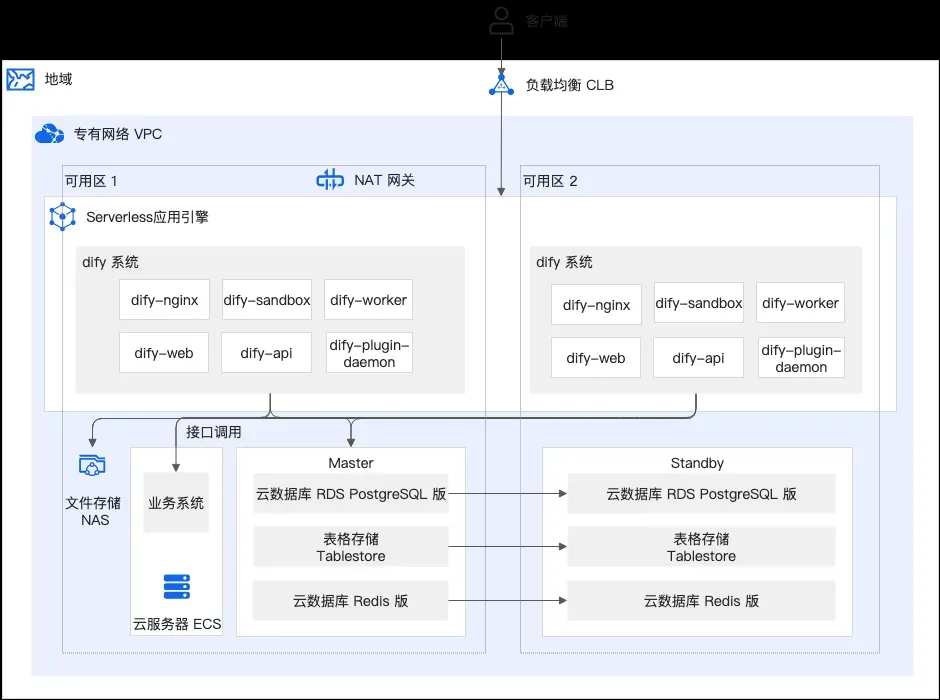Image resolution: width=940 pixels, height=700 pixels.
Task: Click dify-api box in zone 2
Action: click(698, 358)
